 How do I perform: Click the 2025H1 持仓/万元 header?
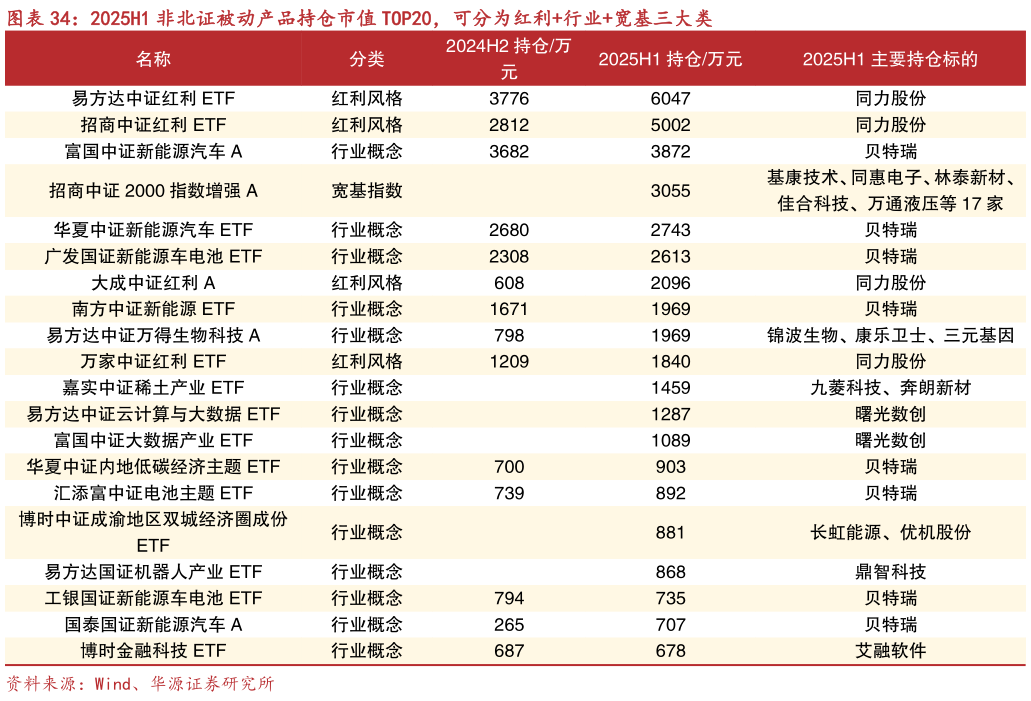669,59
